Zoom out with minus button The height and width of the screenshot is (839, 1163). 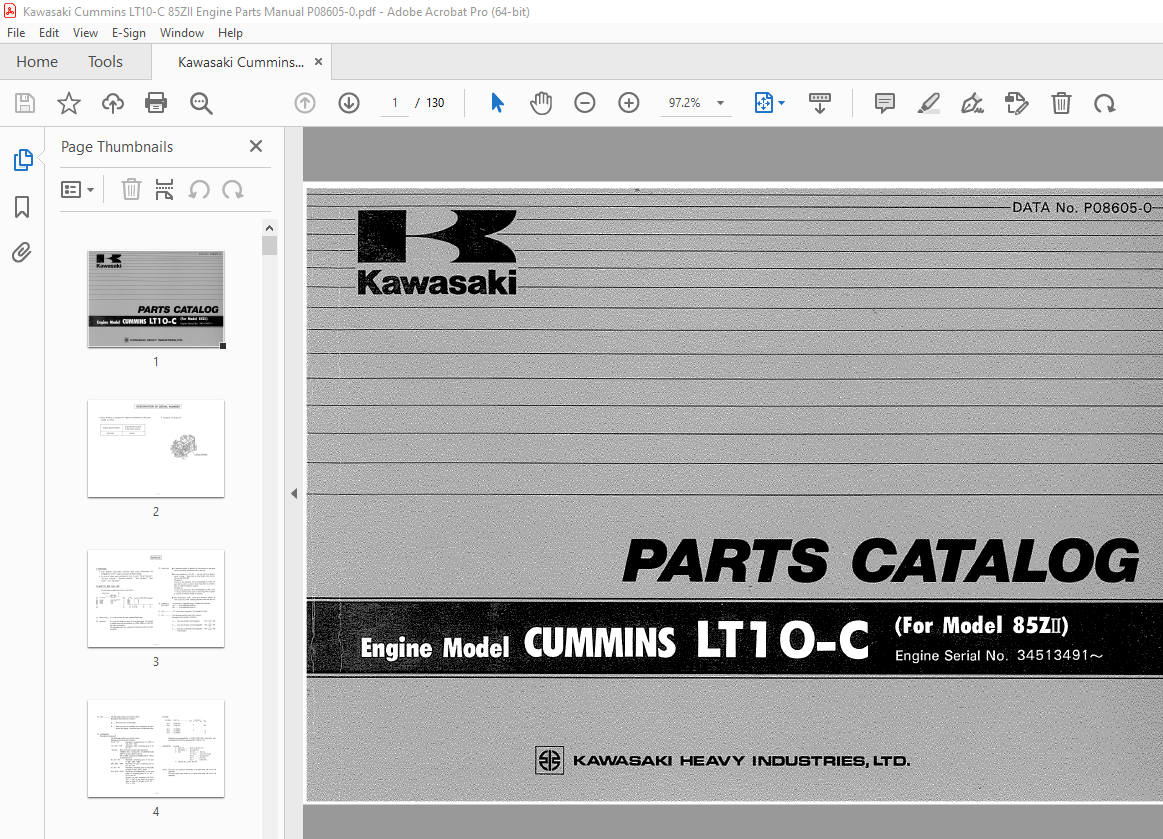(584, 103)
